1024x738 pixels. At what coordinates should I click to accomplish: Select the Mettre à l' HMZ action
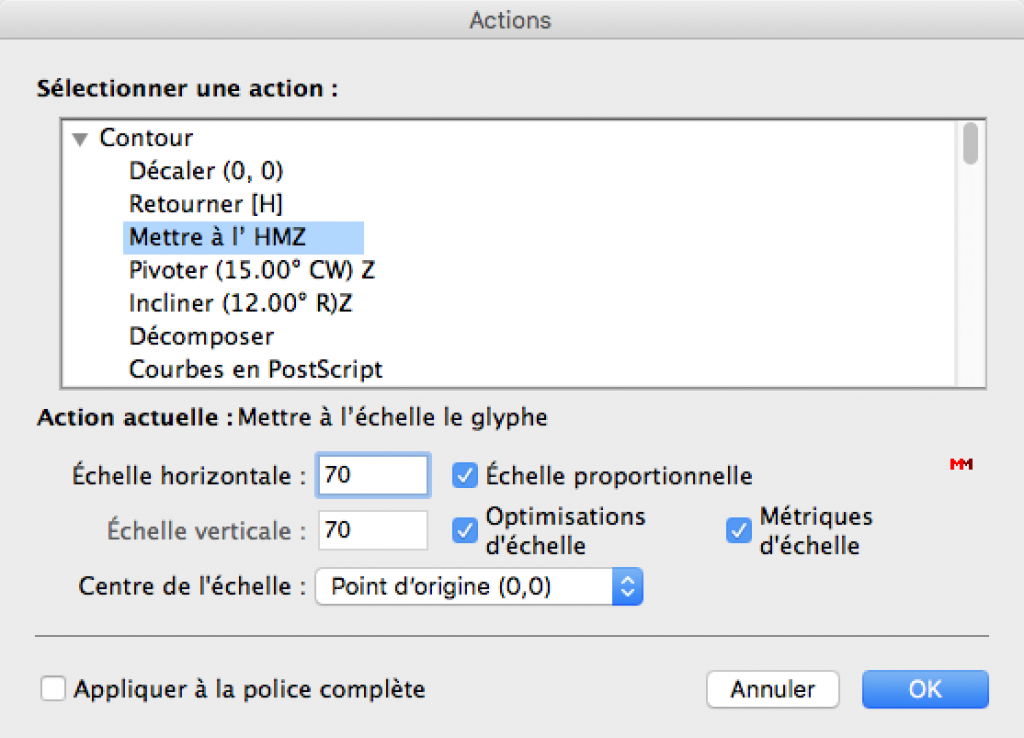[215, 237]
